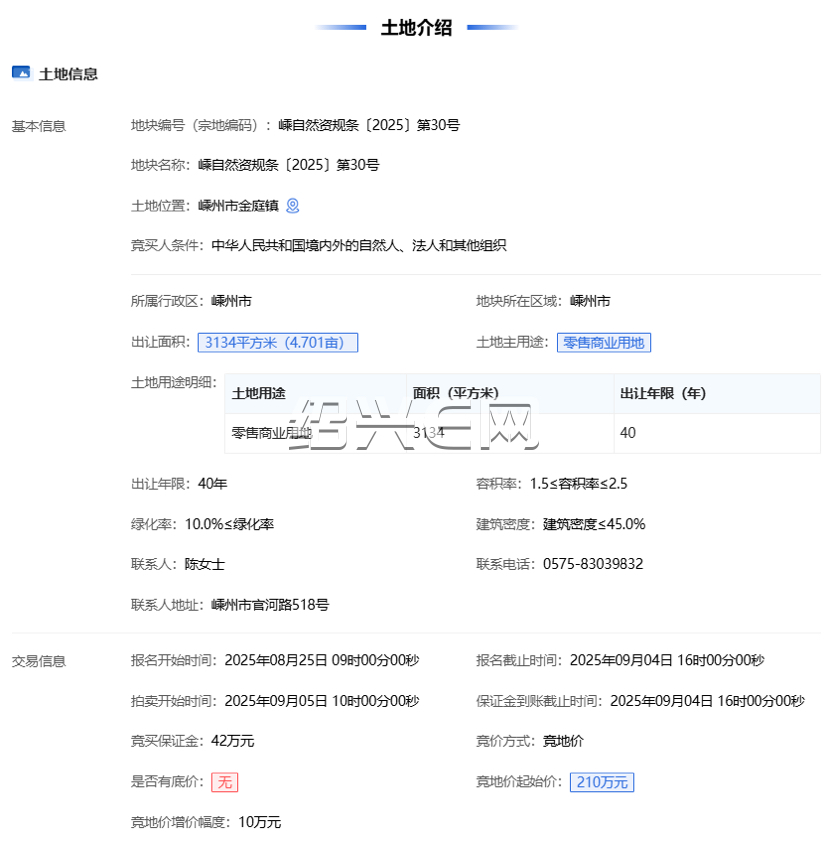
Task: Select the phone number 0575-83039832
Action: click(x=593, y=564)
